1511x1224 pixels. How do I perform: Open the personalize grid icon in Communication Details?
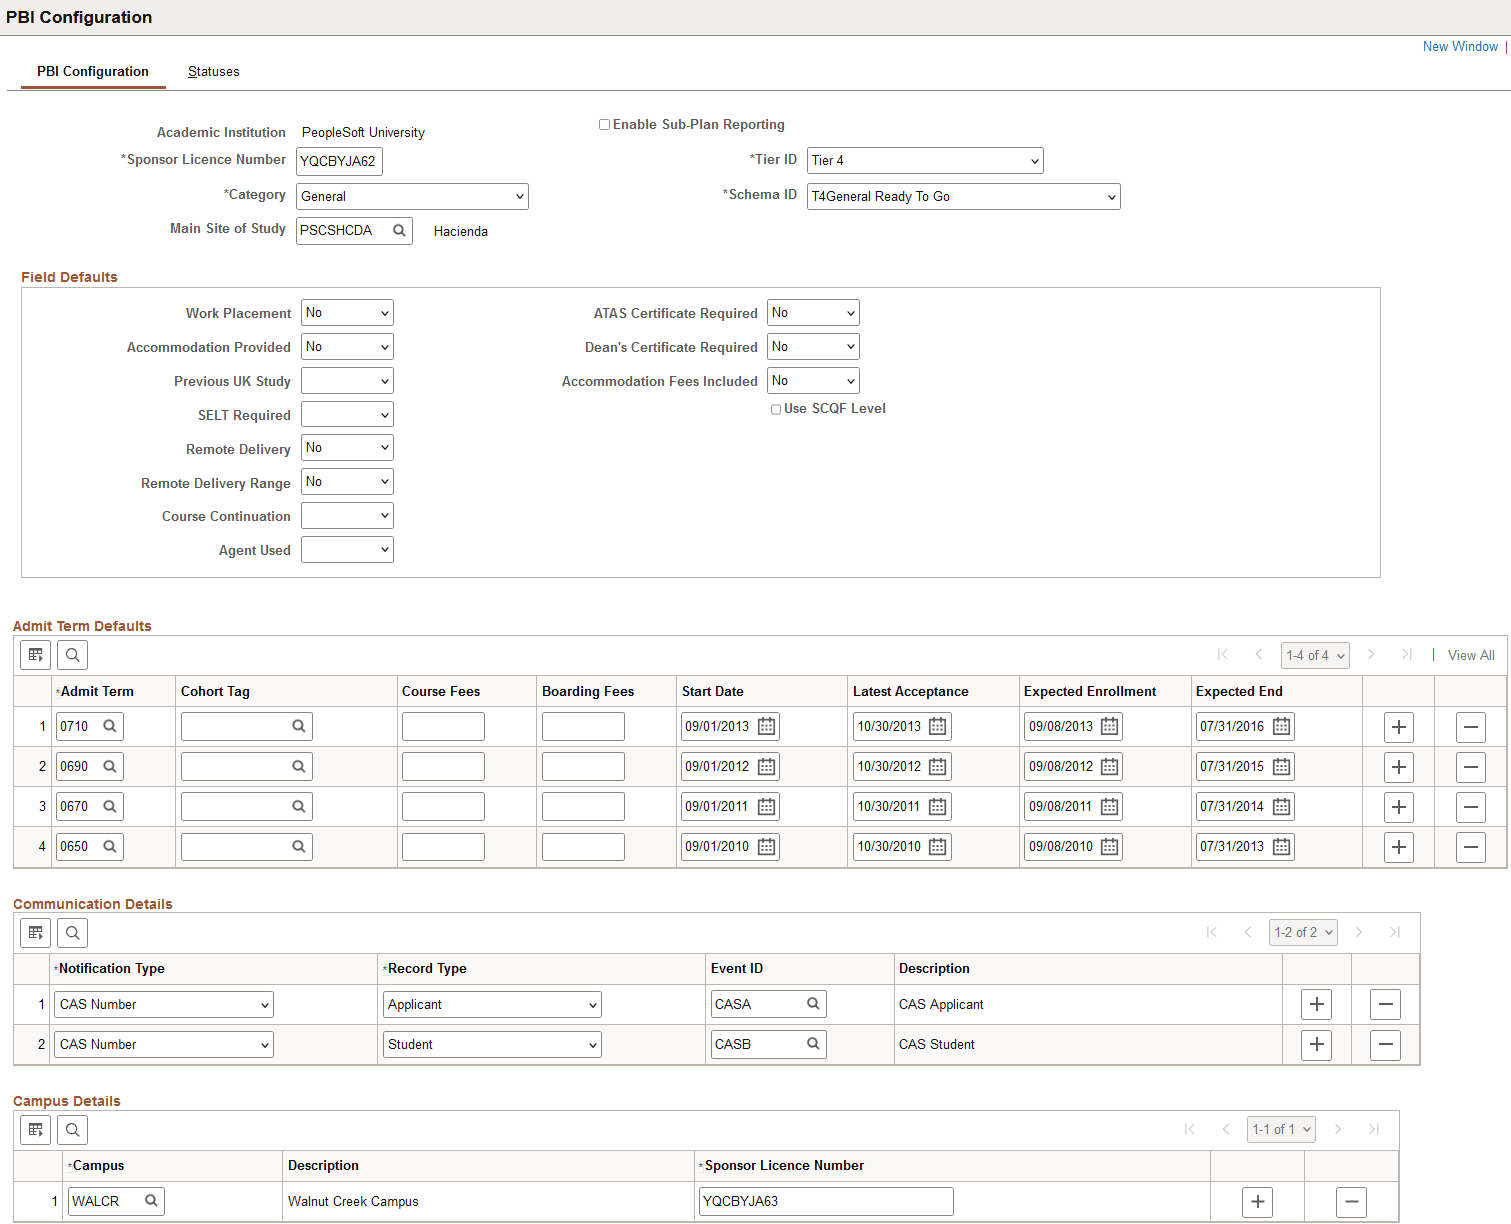(x=35, y=932)
